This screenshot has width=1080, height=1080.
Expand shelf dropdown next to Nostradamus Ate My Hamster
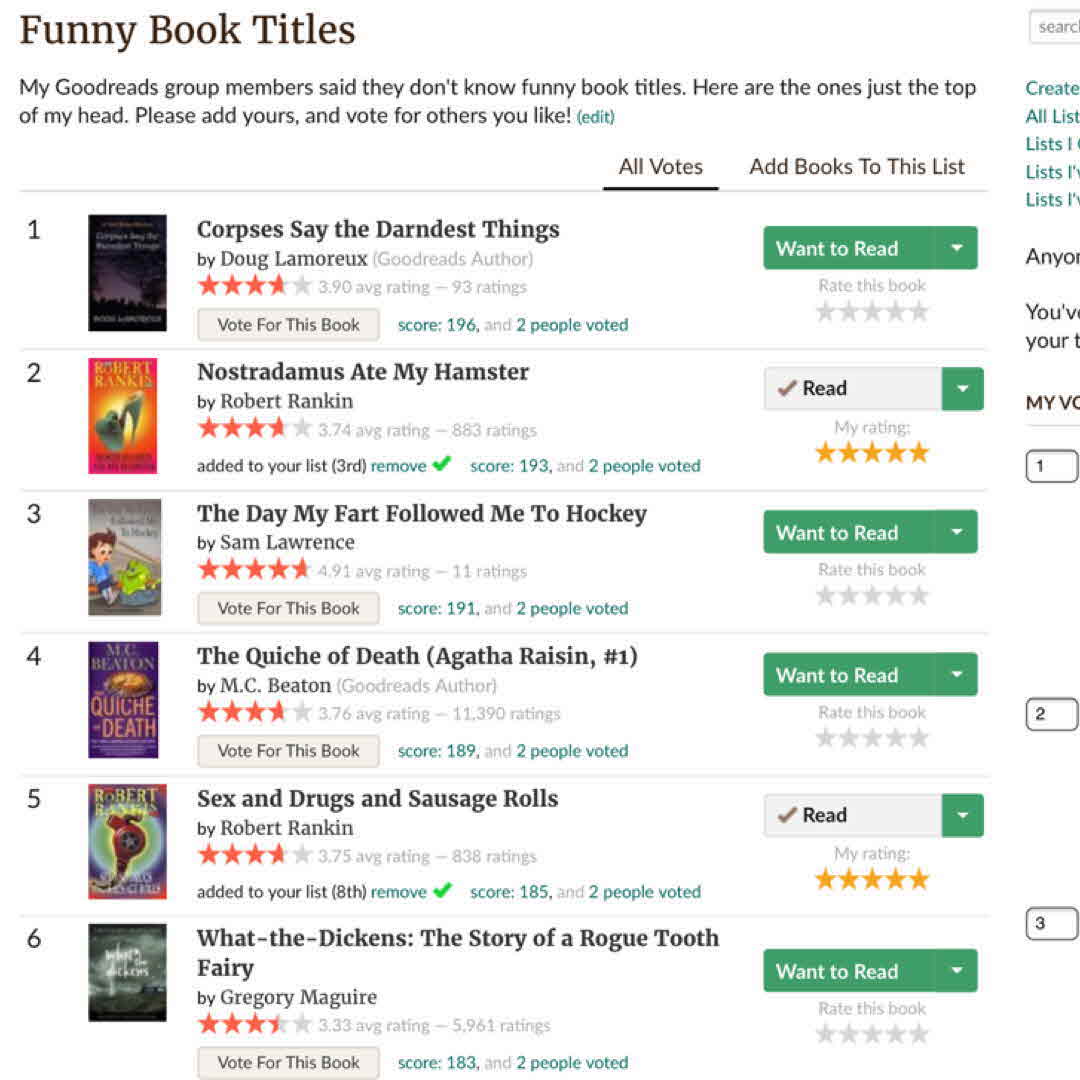point(962,389)
